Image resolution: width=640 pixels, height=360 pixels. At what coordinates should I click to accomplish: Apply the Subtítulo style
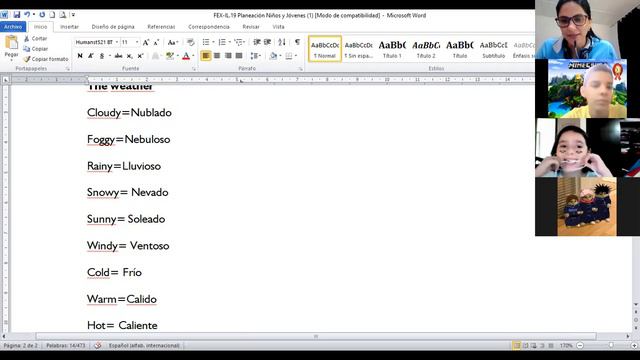click(493, 49)
